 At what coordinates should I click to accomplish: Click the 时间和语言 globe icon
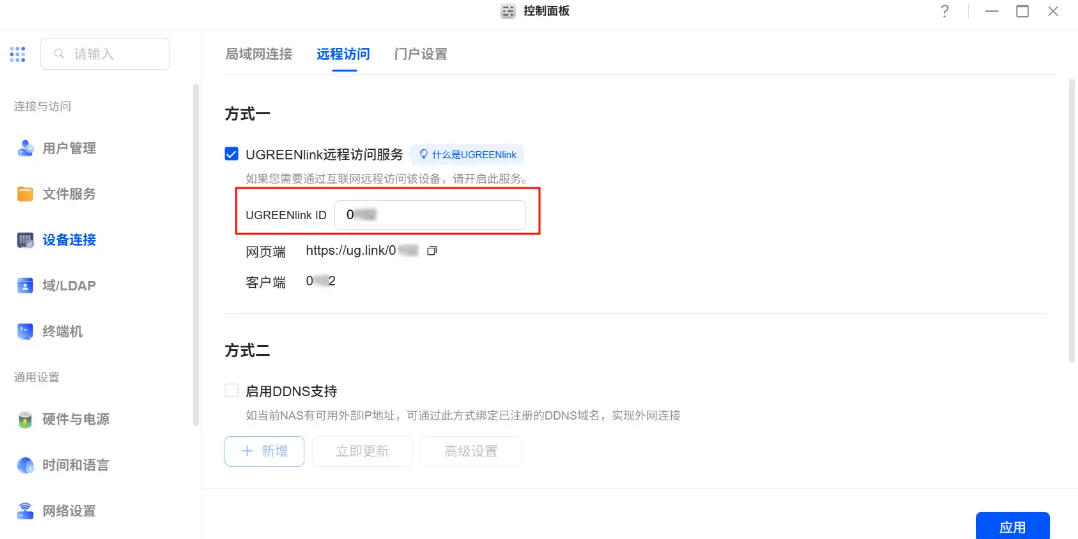point(26,465)
